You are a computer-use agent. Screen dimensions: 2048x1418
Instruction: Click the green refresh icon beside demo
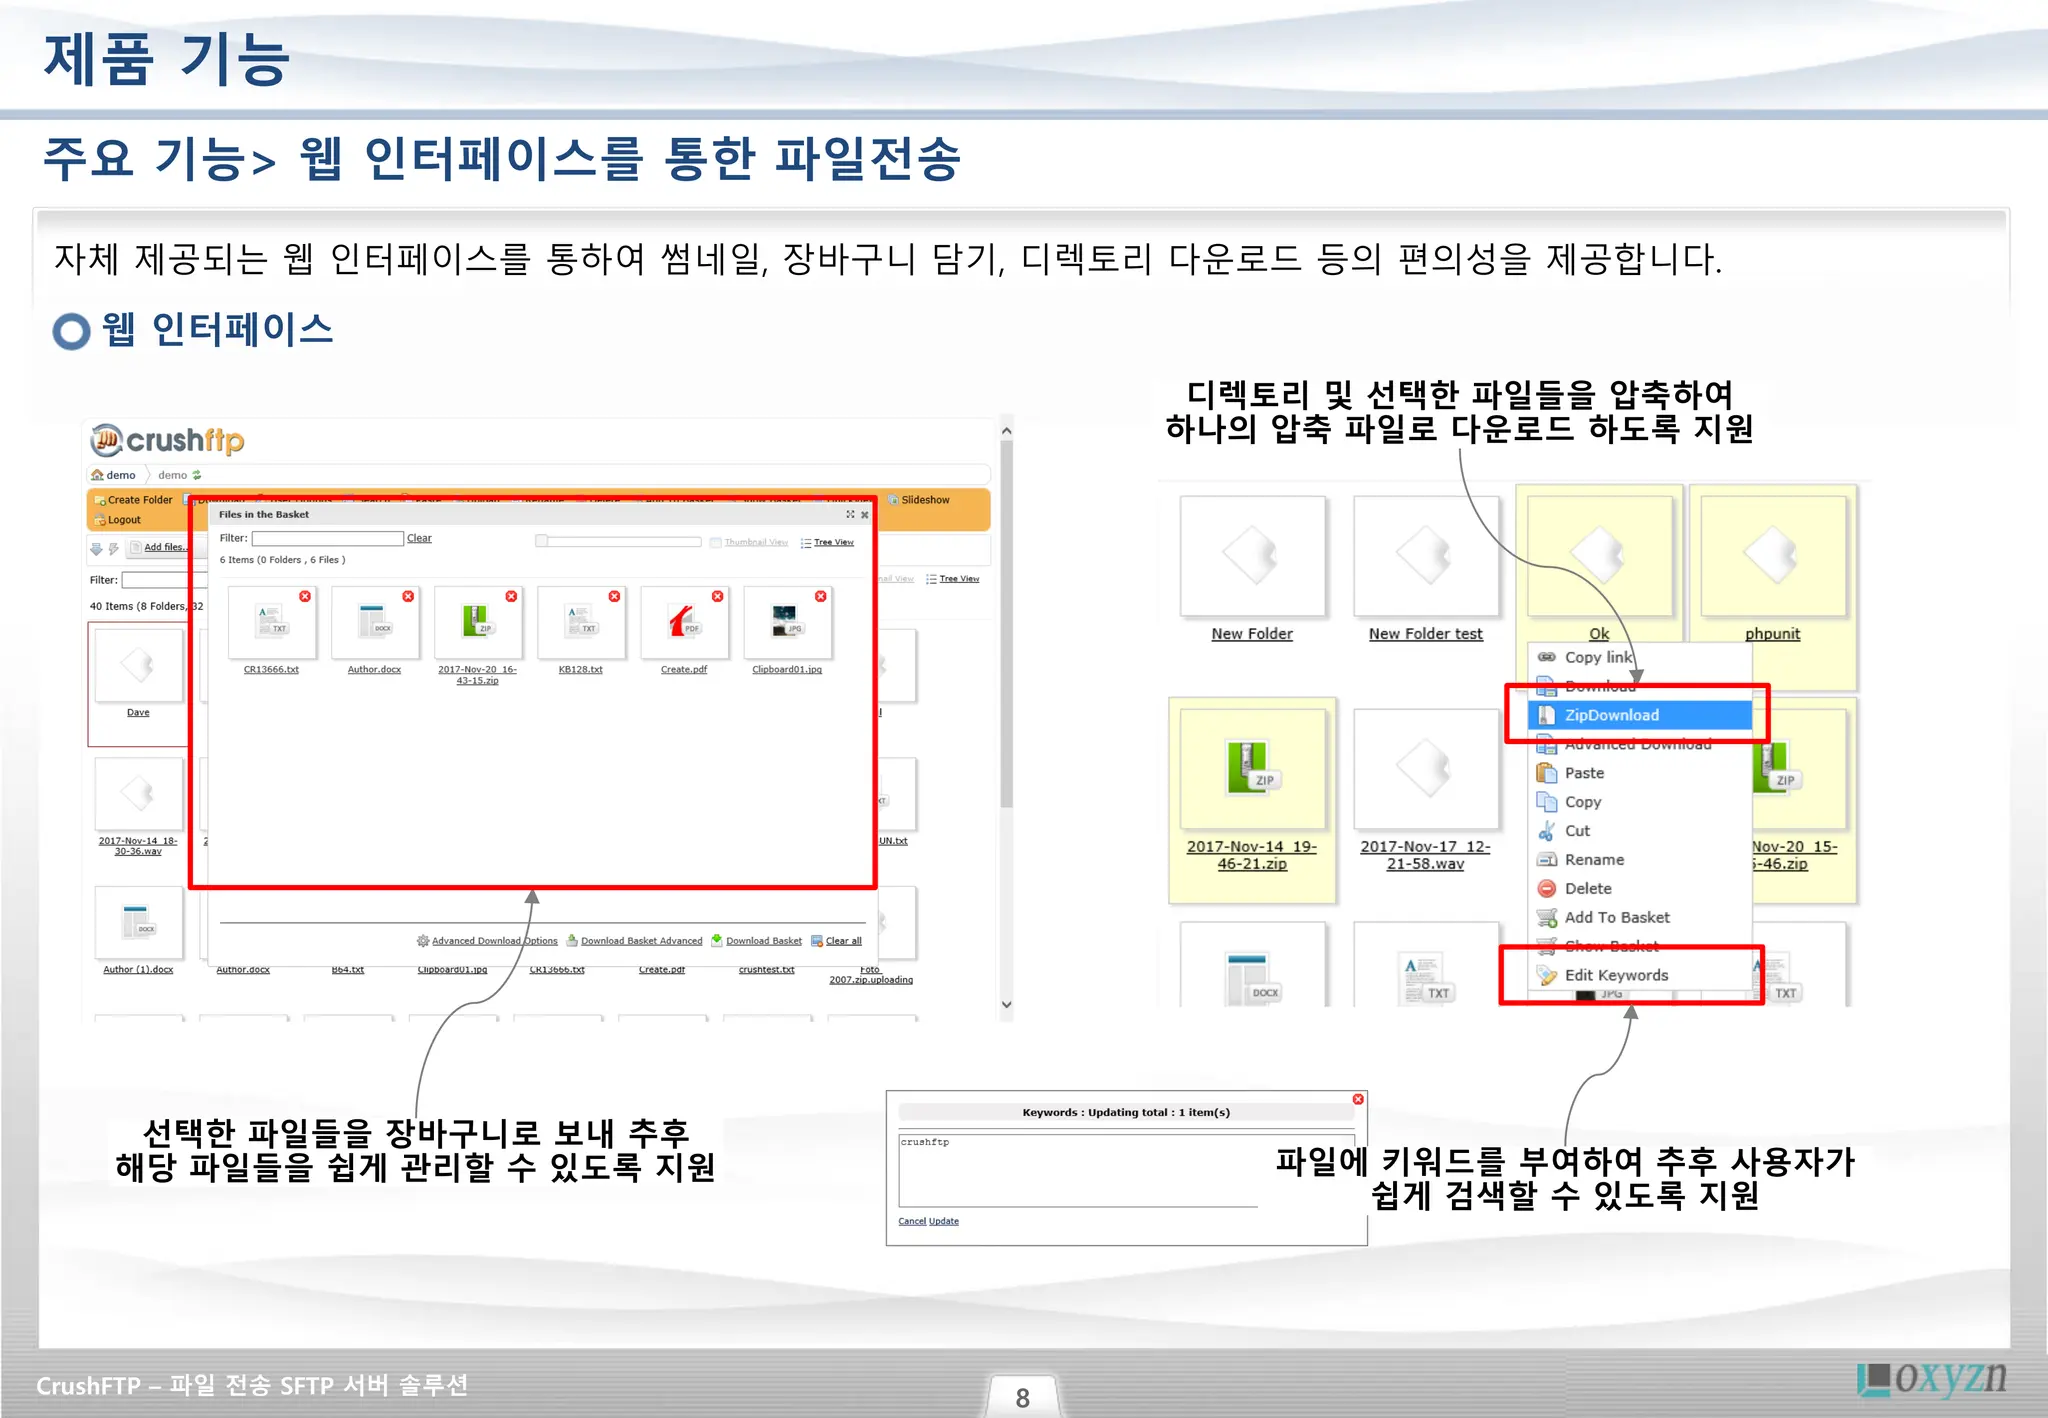click(197, 475)
